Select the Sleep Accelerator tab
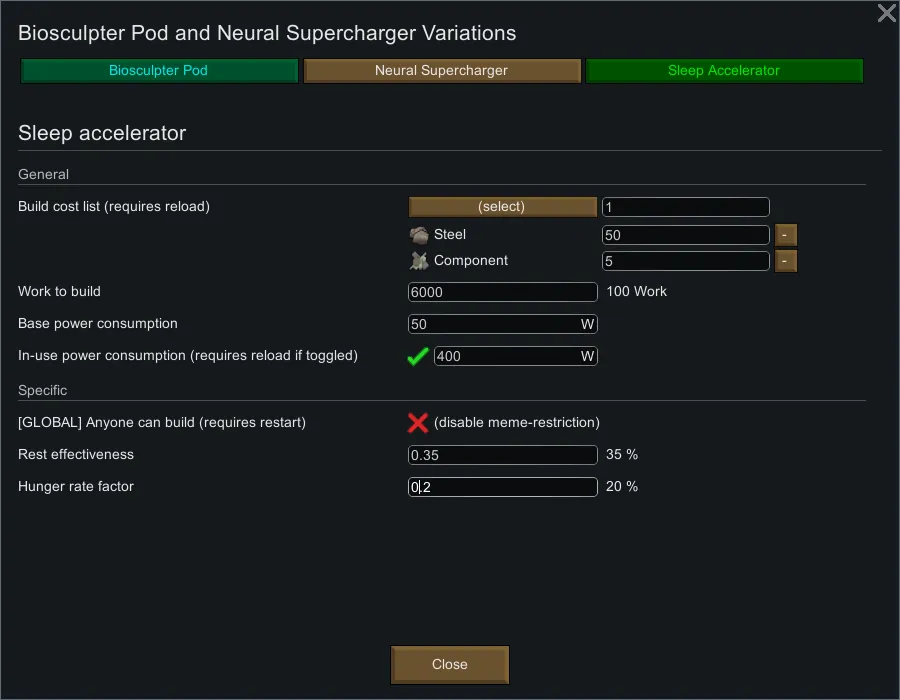Image resolution: width=900 pixels, height=700 pixels. [x=723, y=71]
